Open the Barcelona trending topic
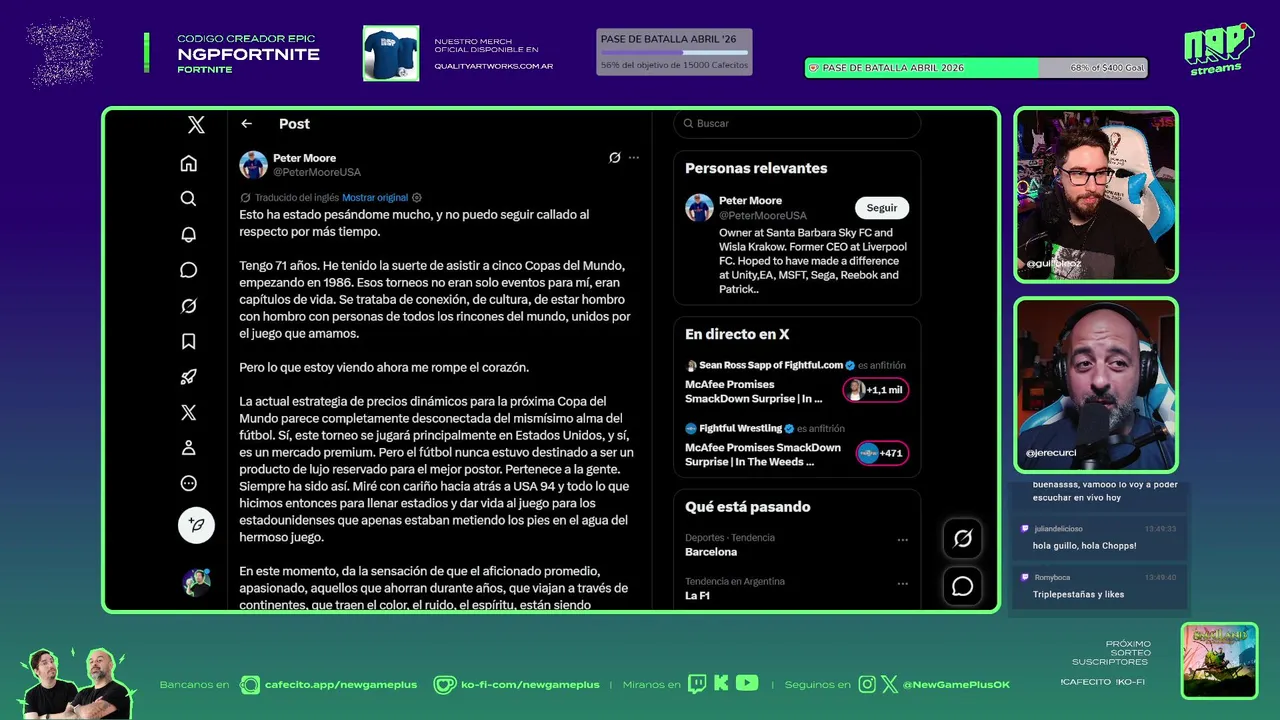 coord(711,552)
